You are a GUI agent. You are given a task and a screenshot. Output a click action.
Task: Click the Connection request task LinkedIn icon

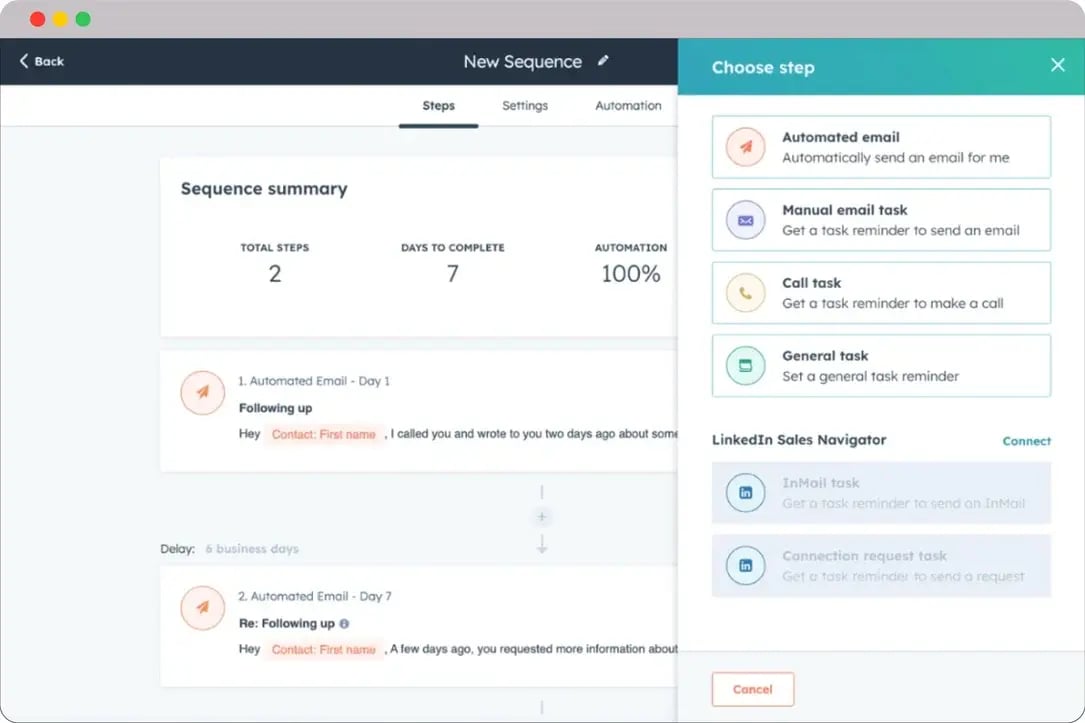point(745,565)
